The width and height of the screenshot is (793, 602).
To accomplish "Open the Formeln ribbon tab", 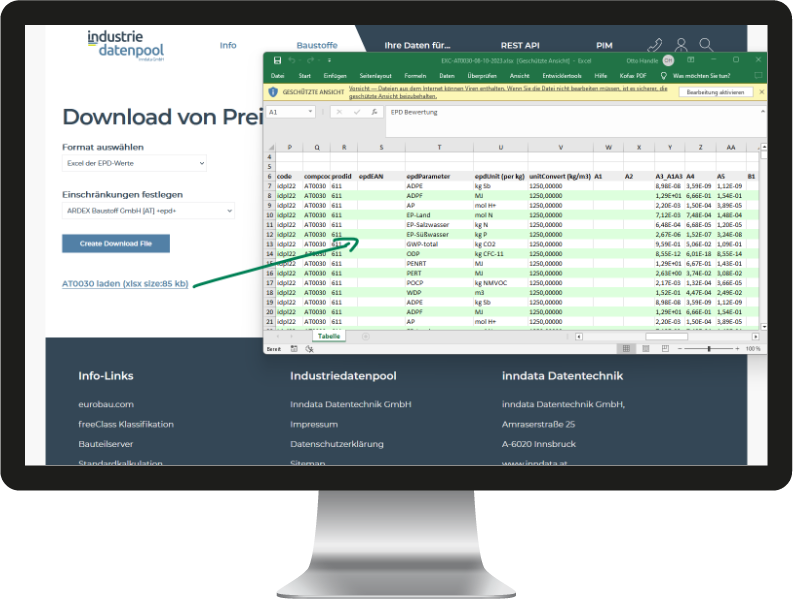I will click(x=415, y=76).
